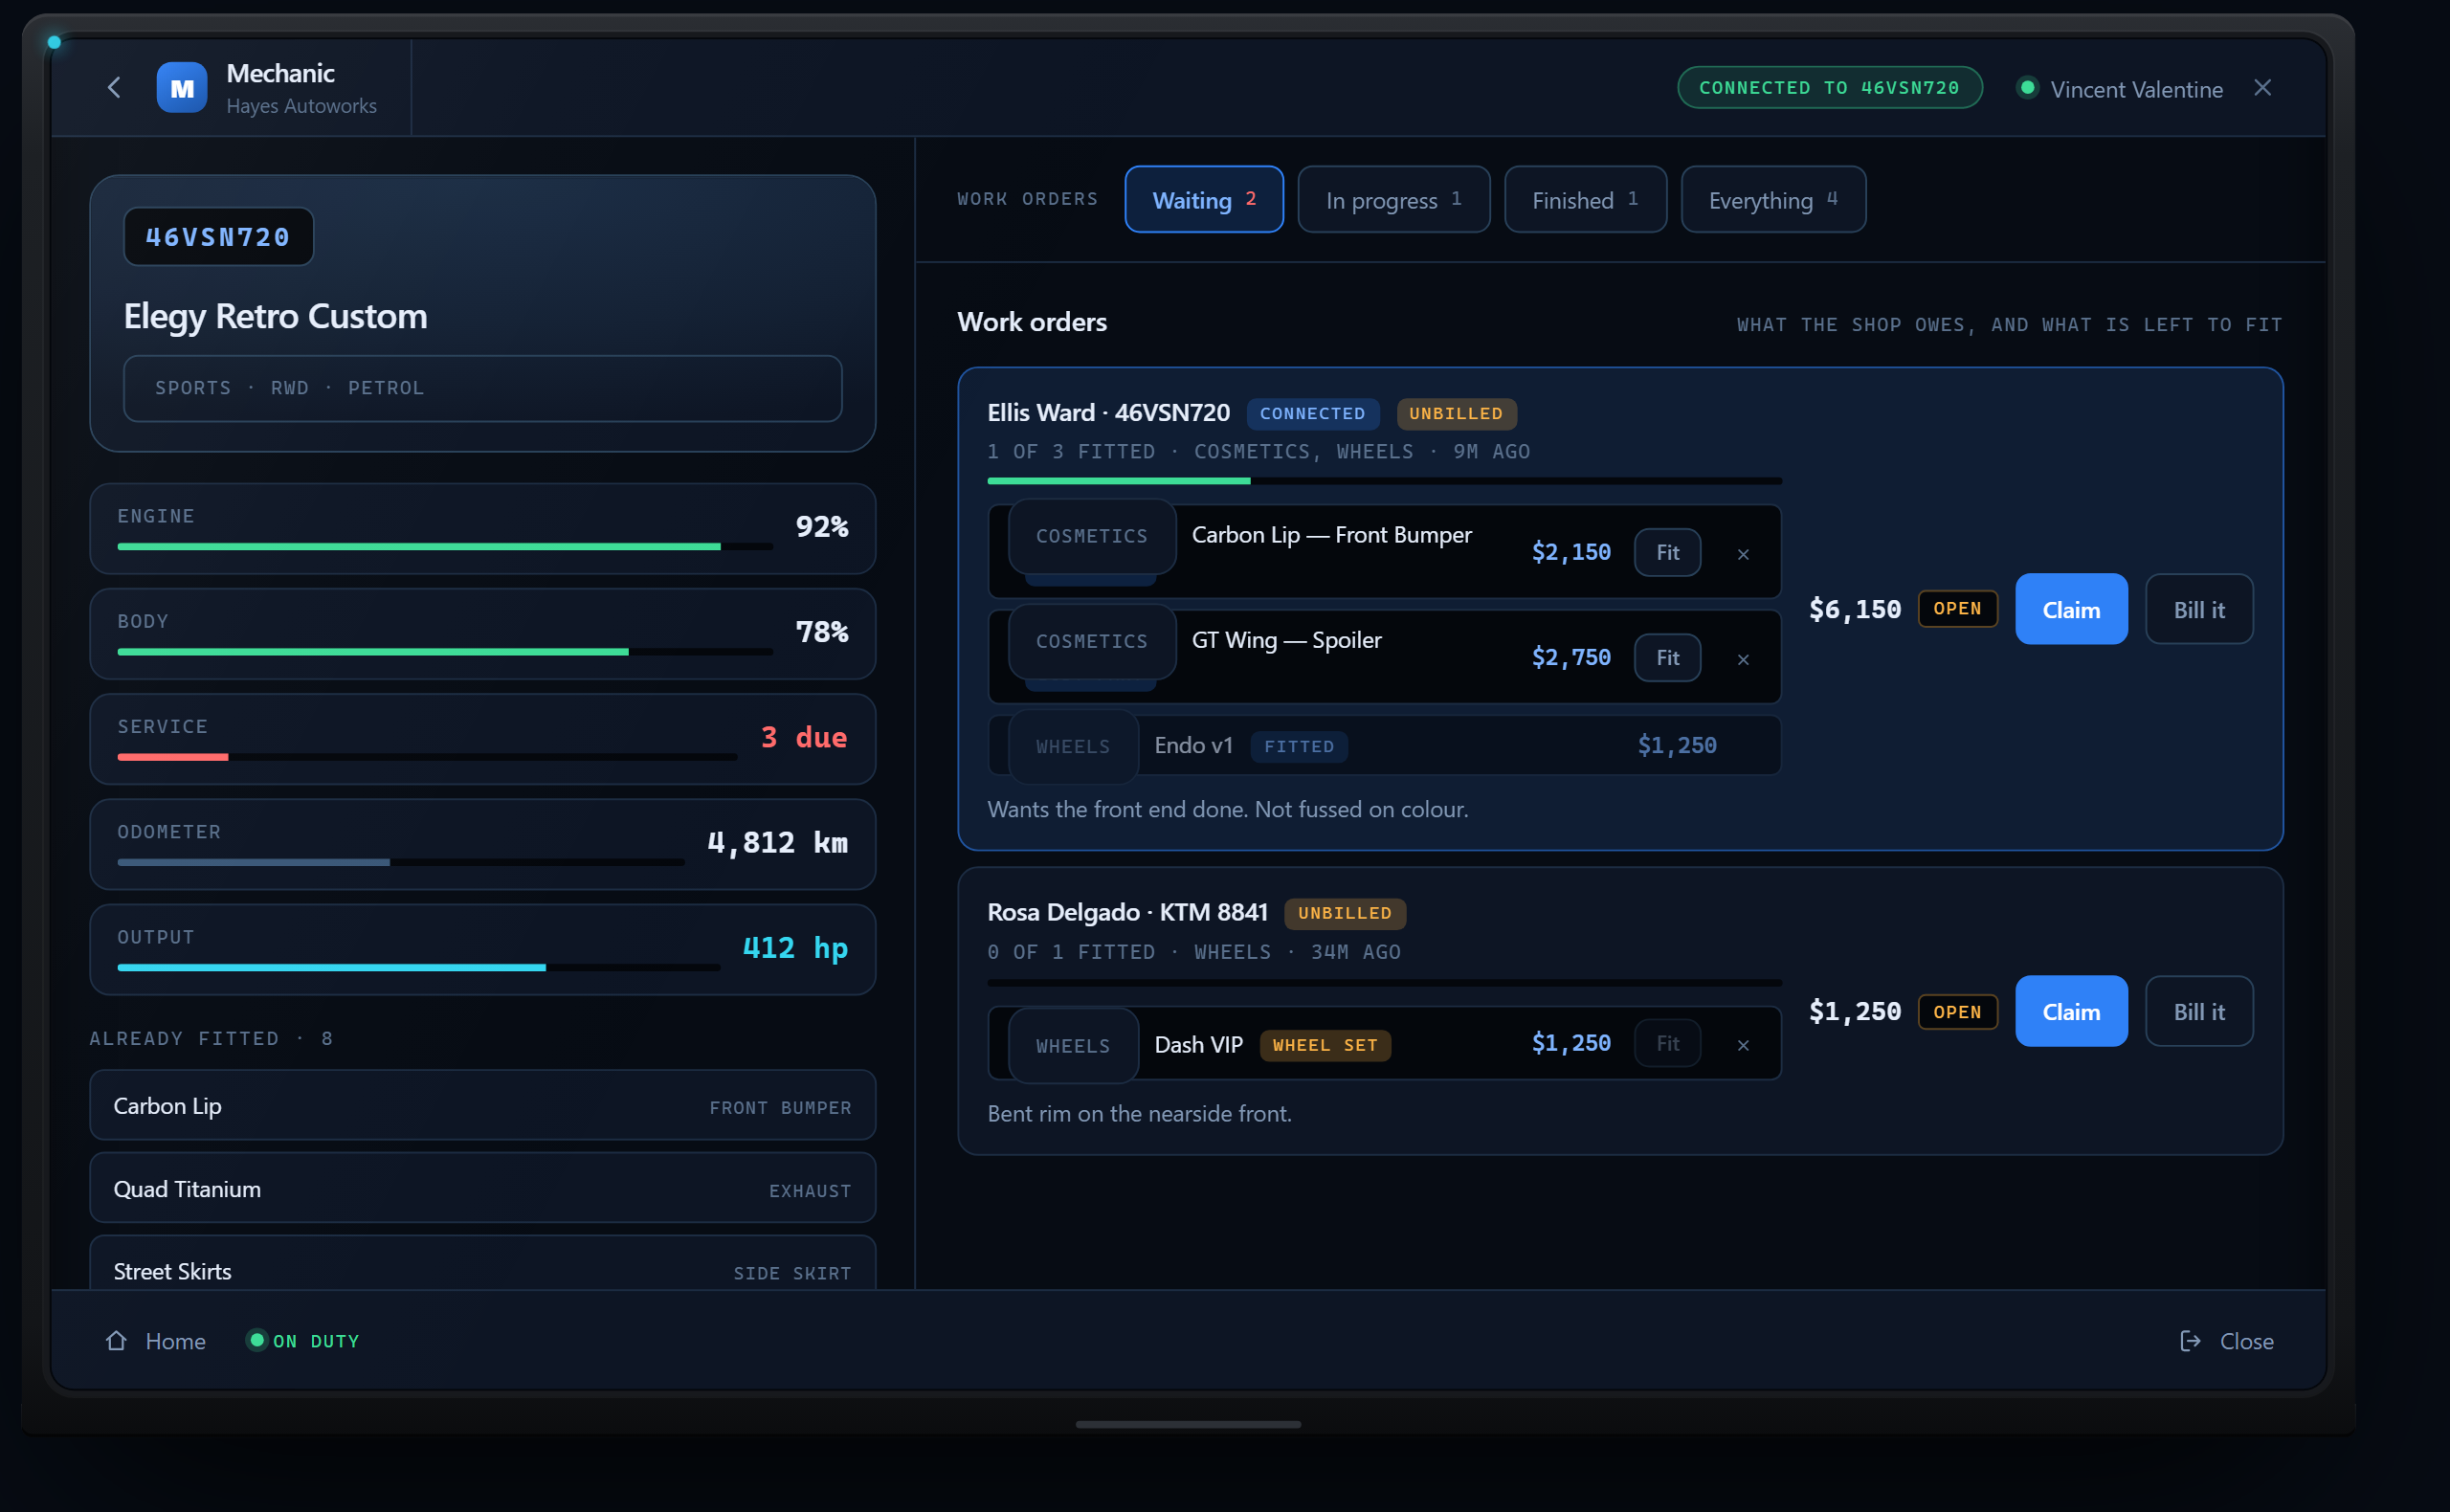This screenshot has height=1512, width=2450.
Task: Click the Vincent Valentine user name
Action: [x=2136, y=89]
